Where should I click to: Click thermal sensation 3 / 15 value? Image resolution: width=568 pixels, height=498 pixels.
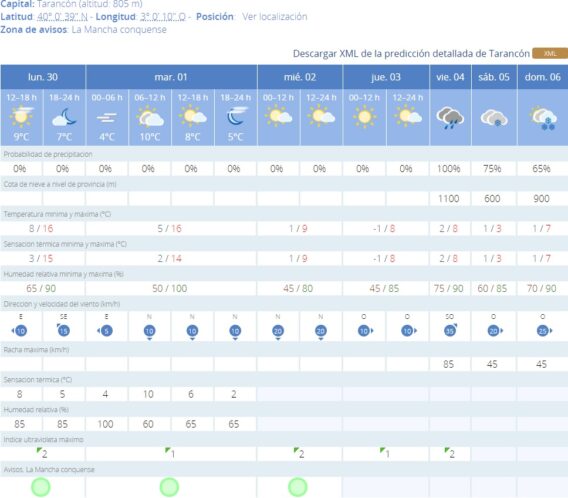[x=41, y=259]
